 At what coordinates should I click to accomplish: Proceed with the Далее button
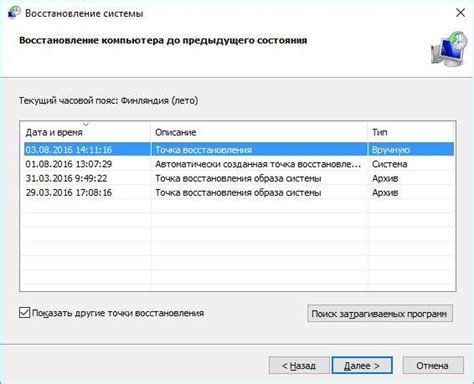click(362, 365)
